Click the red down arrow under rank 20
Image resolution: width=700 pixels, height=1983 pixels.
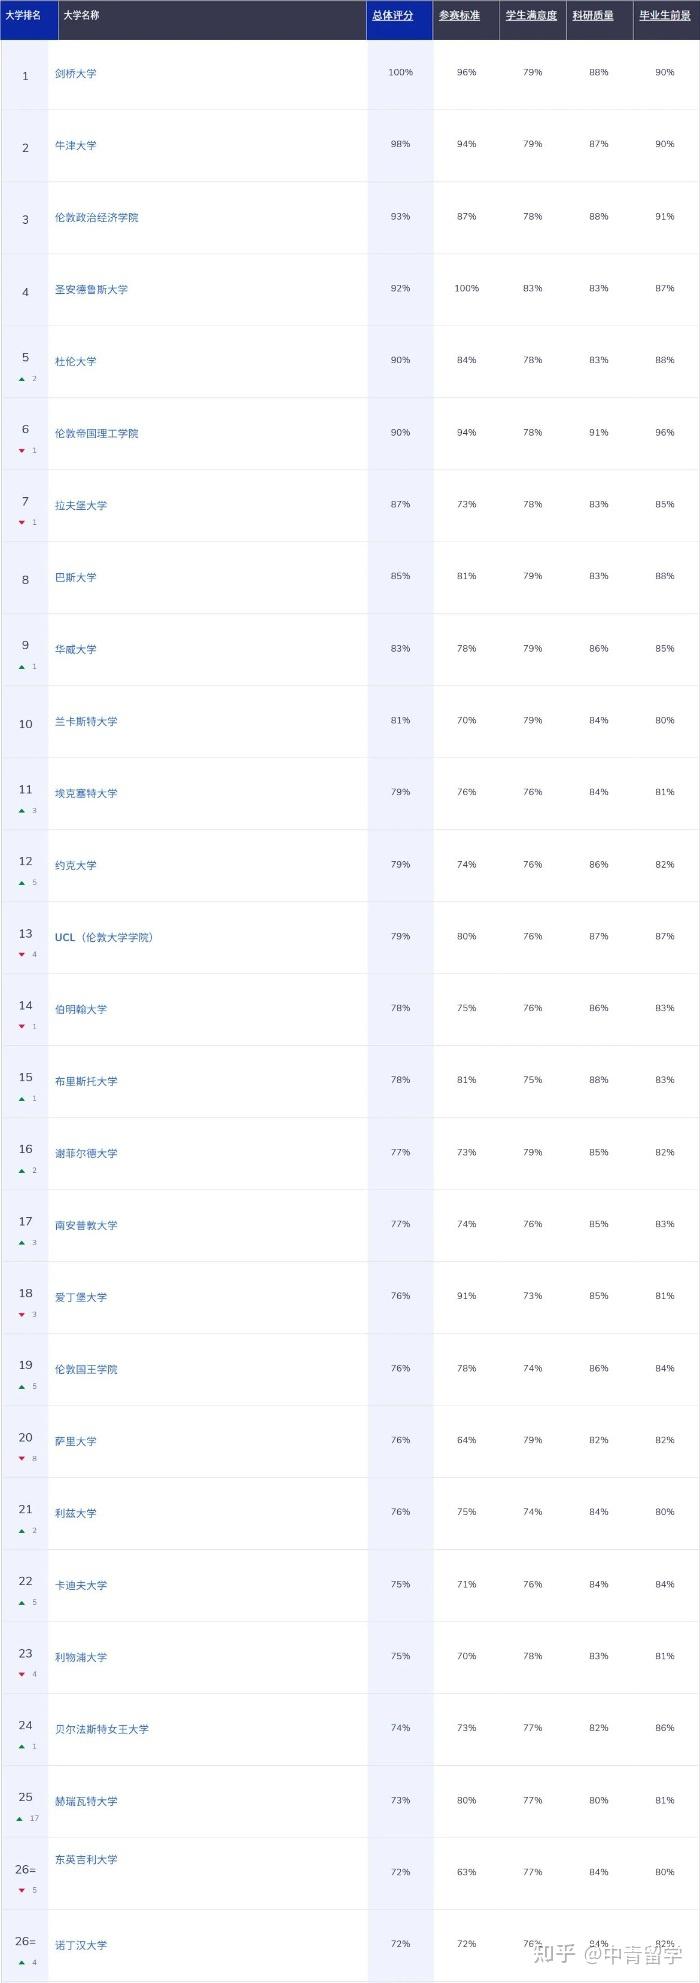point(21,1459)
